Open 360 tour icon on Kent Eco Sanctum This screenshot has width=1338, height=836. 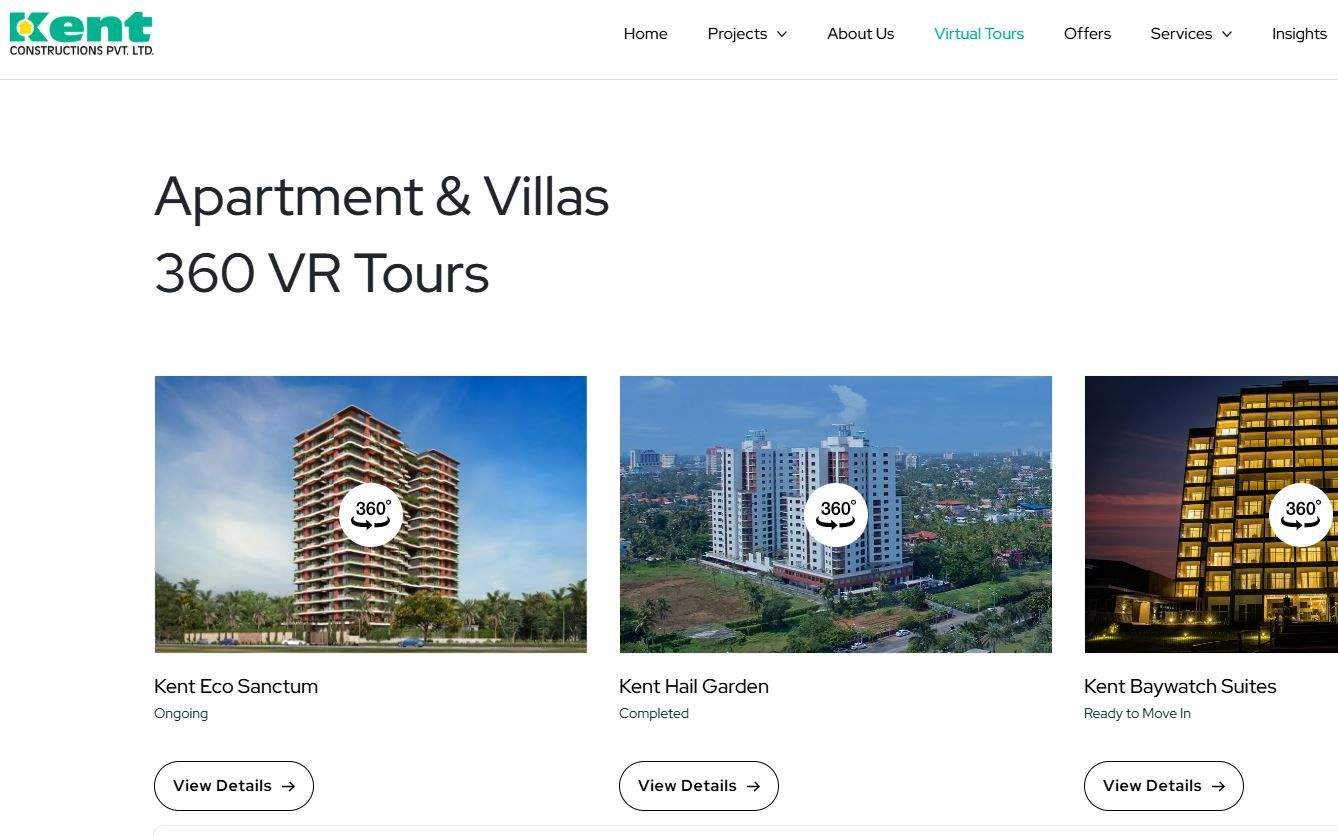pos(371,515)
